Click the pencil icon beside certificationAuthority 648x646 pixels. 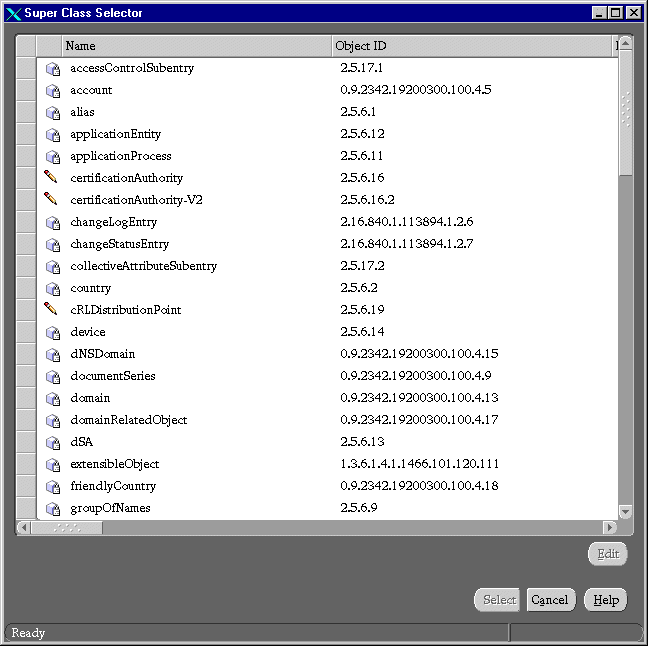click(52, 177)
